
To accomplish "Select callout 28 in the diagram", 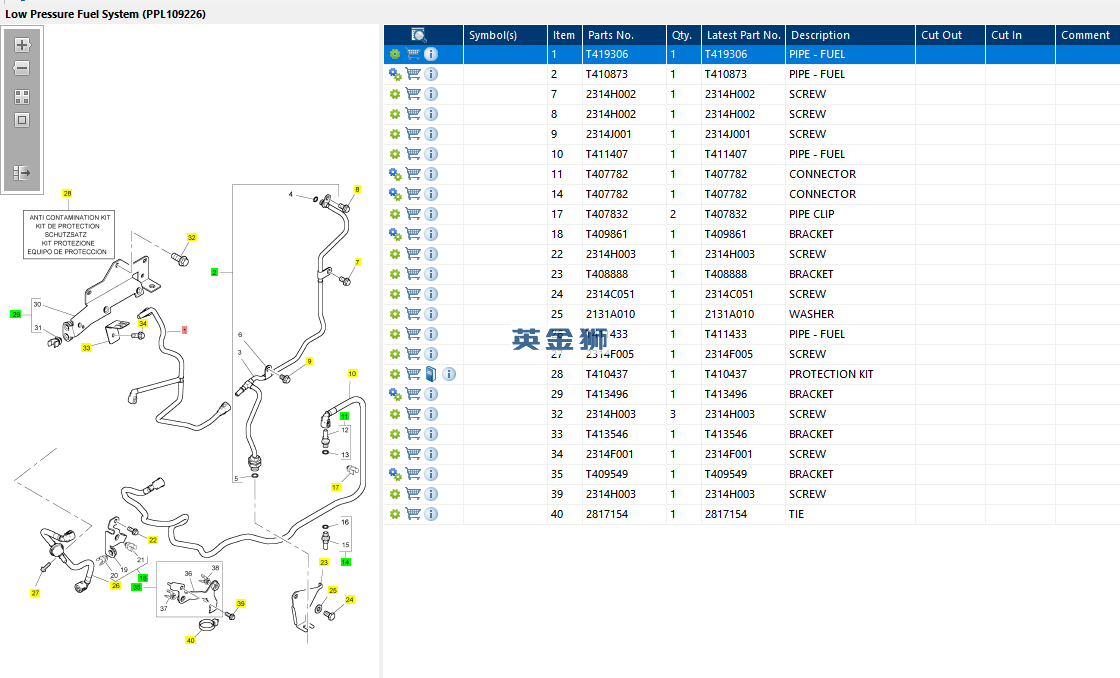I will pos(67,194).
